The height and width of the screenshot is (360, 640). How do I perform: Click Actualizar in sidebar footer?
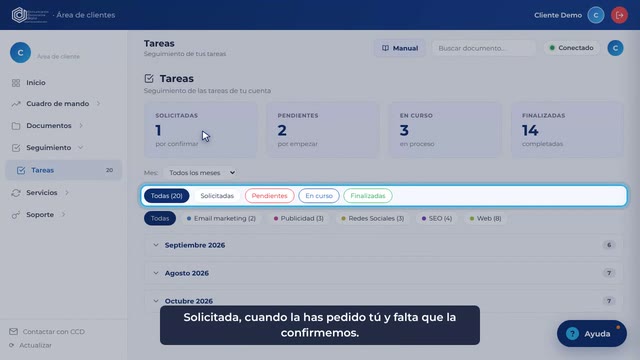36,345
